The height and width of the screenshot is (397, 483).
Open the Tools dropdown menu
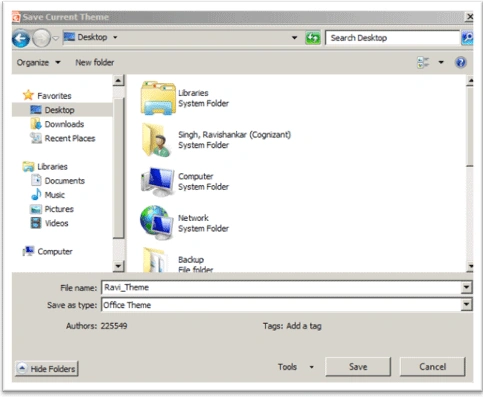[x=296, y=367]
